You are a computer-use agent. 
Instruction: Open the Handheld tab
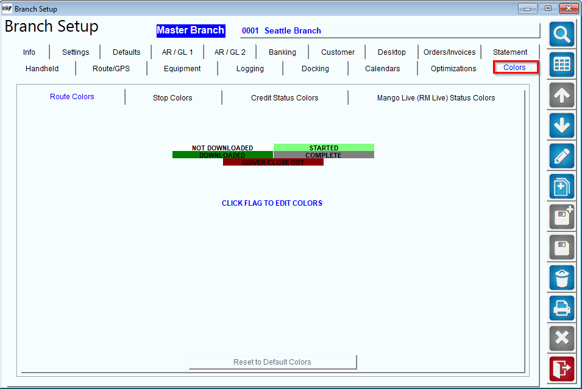(x=42, y=69)
